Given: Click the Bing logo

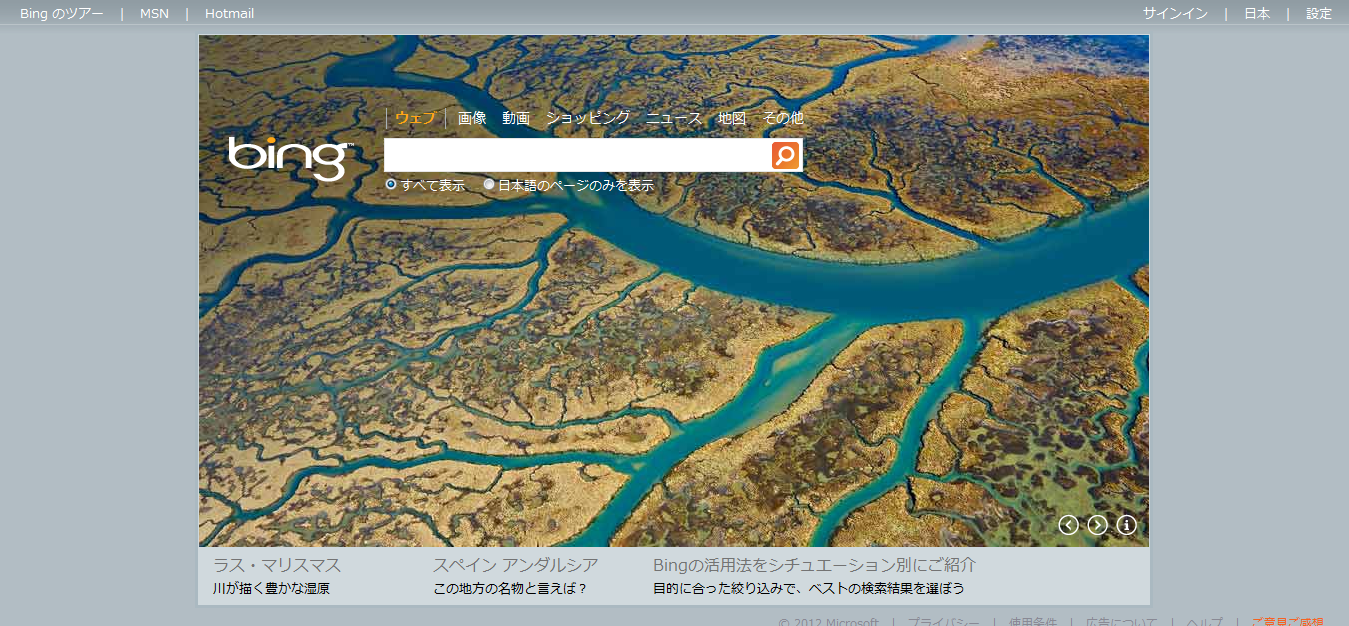Looking at the screenshot, I should coord(289,157).
